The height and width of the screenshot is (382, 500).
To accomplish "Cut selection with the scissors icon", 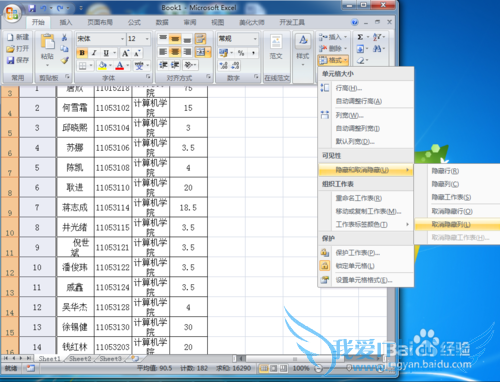I will point(64,37).
